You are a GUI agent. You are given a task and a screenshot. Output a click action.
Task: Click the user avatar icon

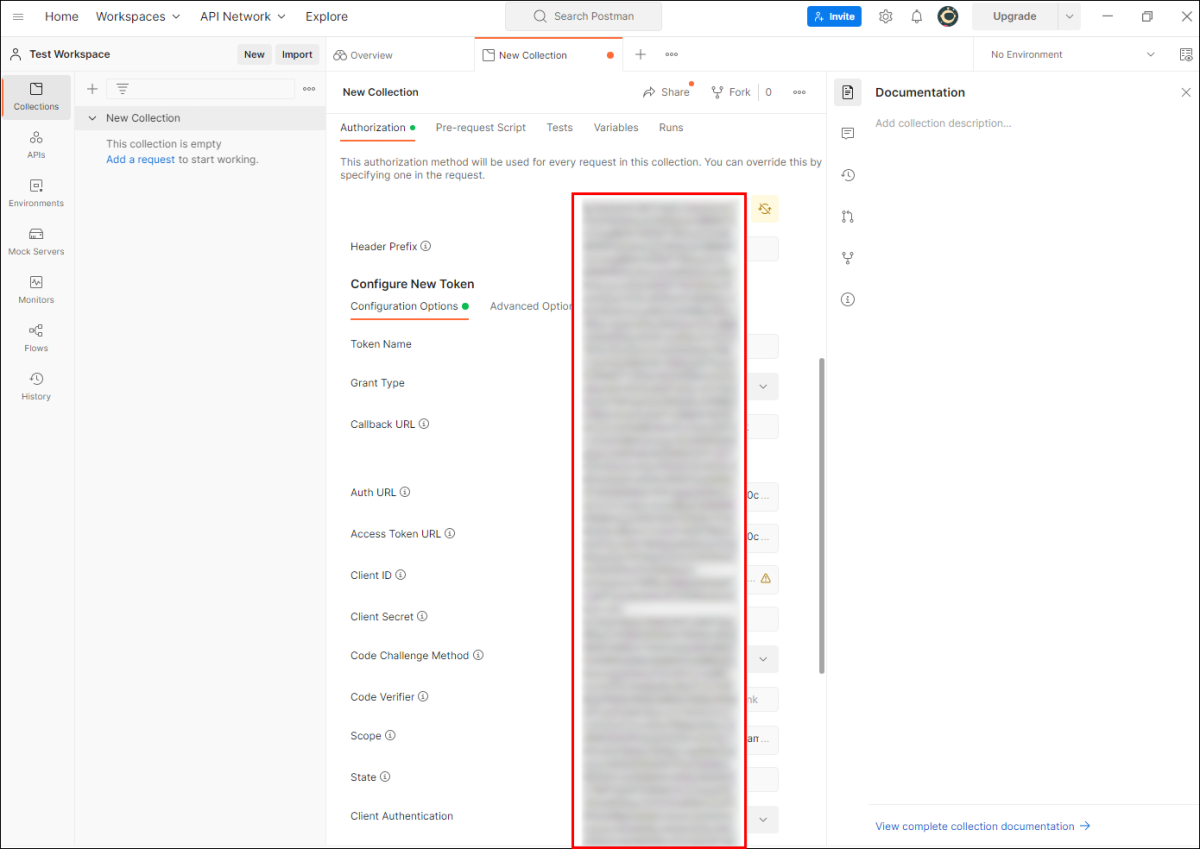[948, 17]
